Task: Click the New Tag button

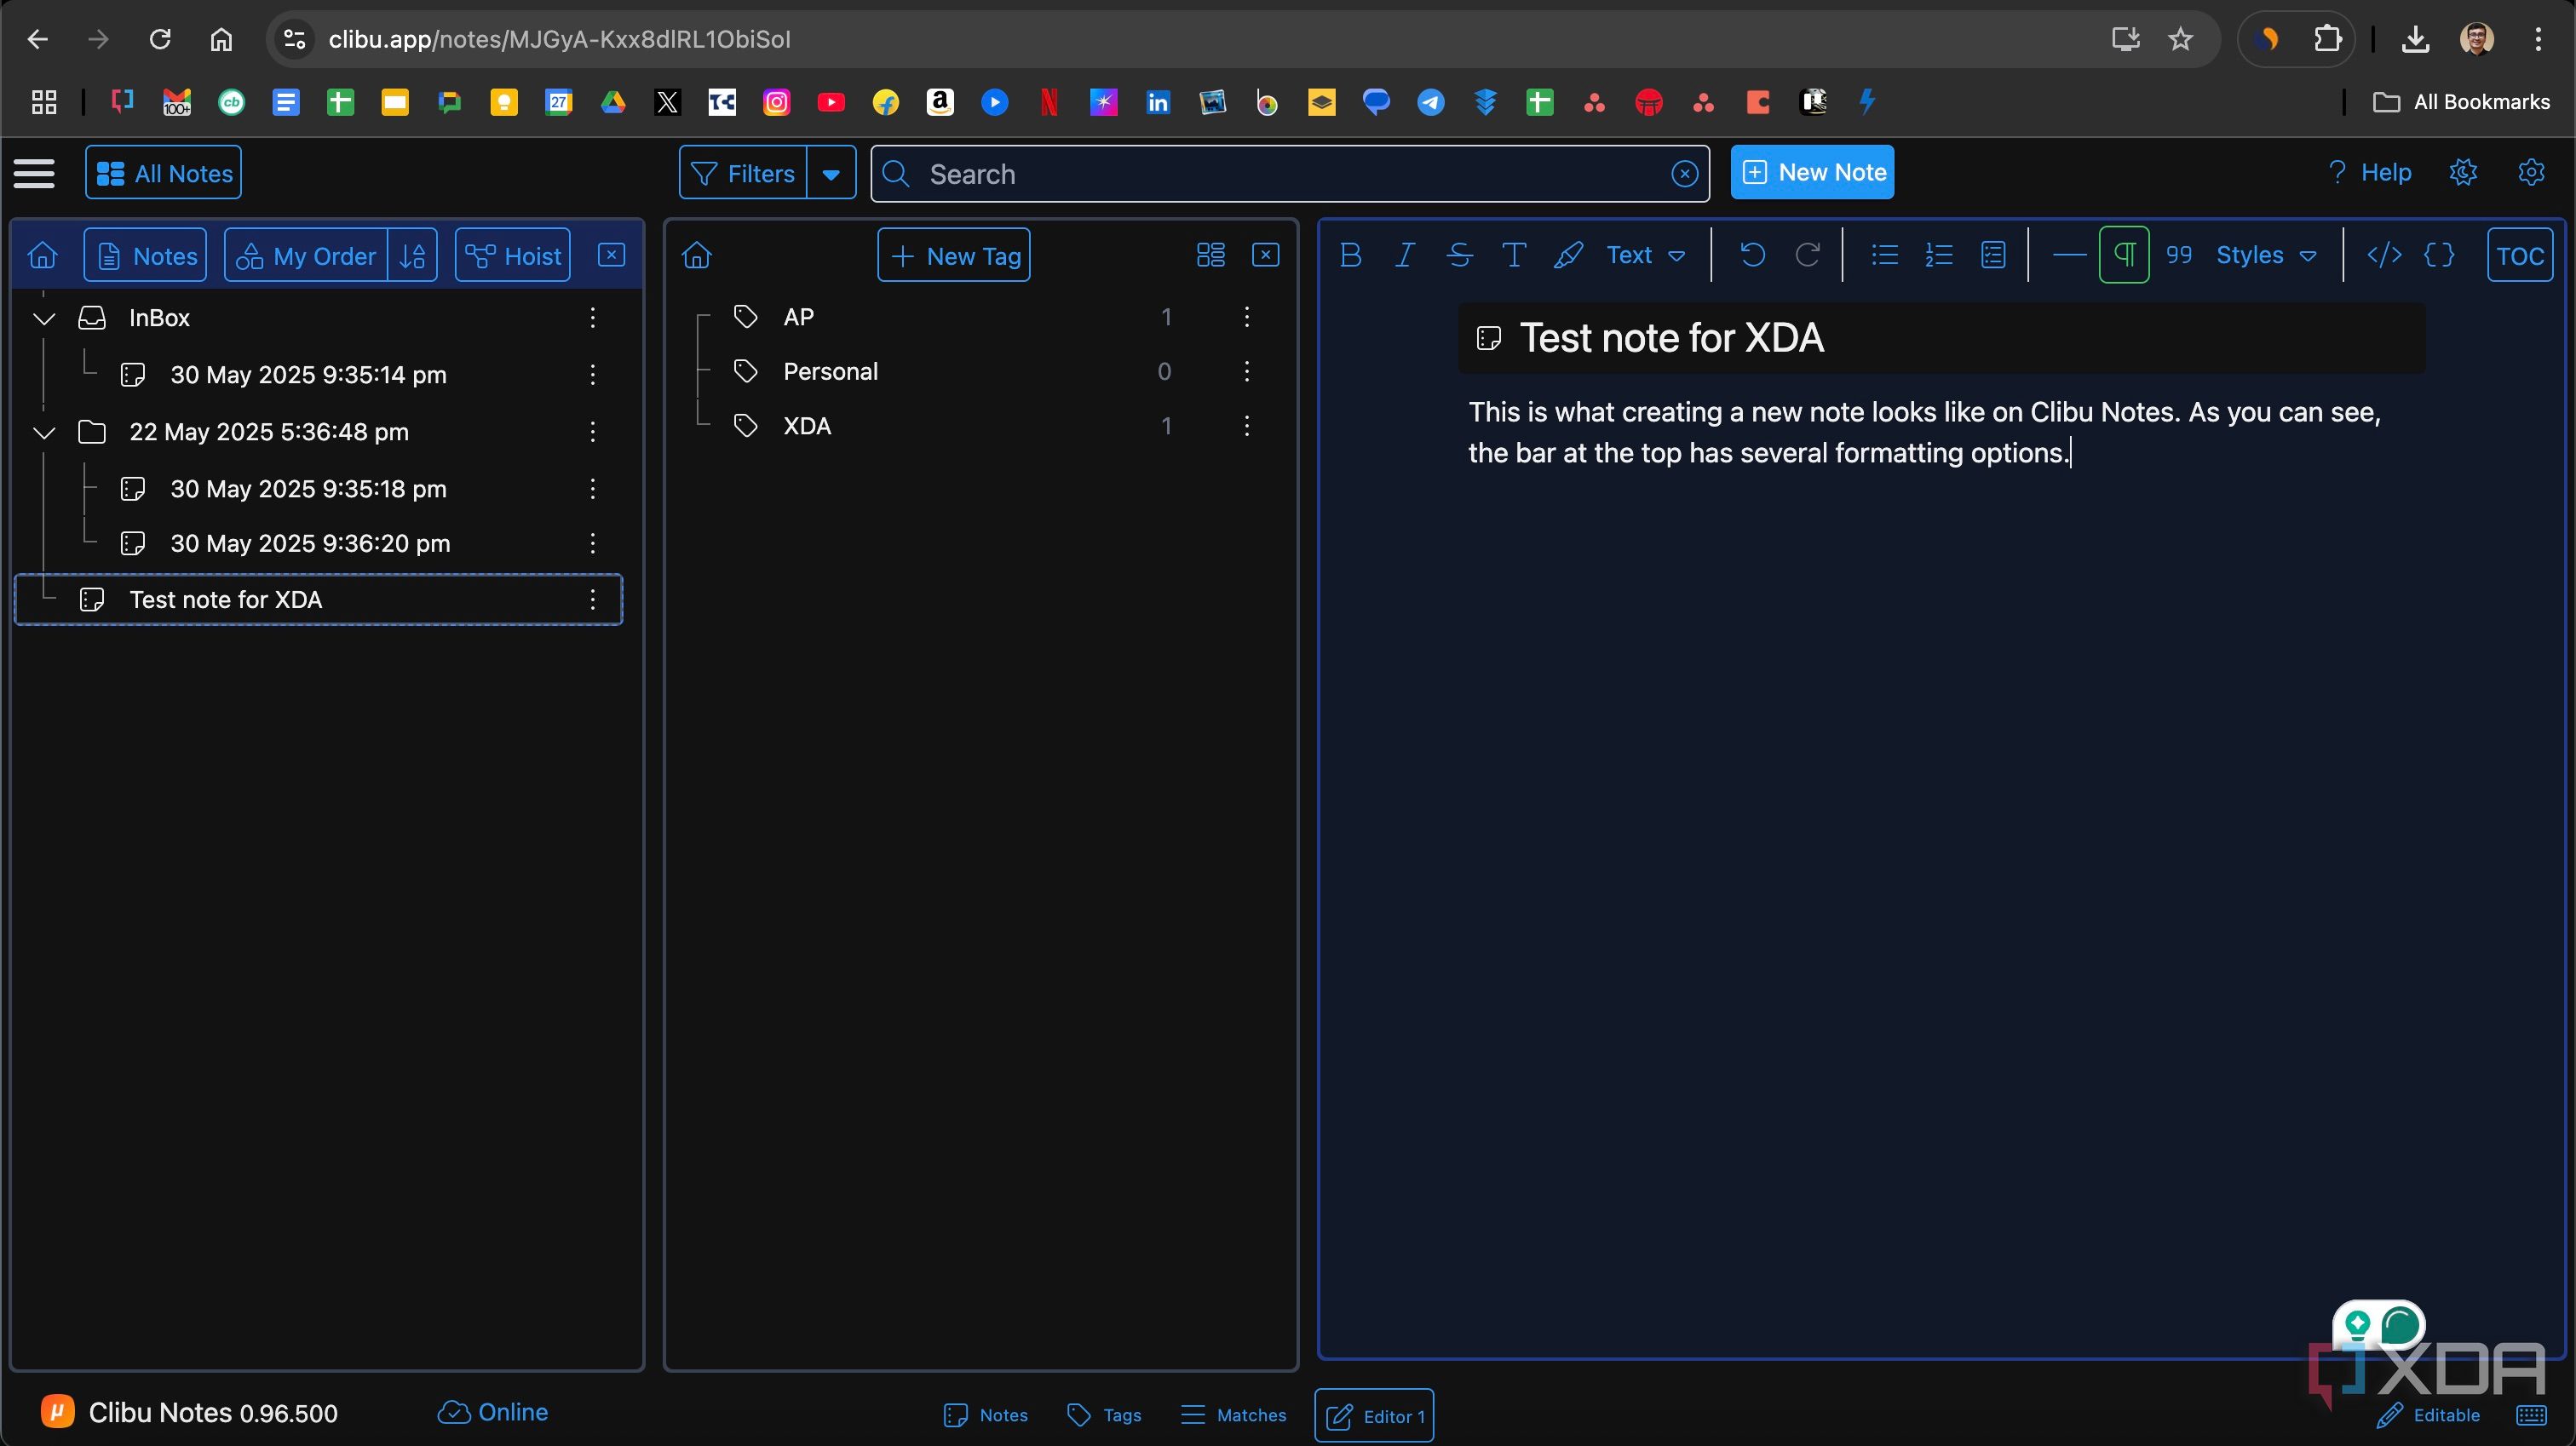Action: point(954,256)
